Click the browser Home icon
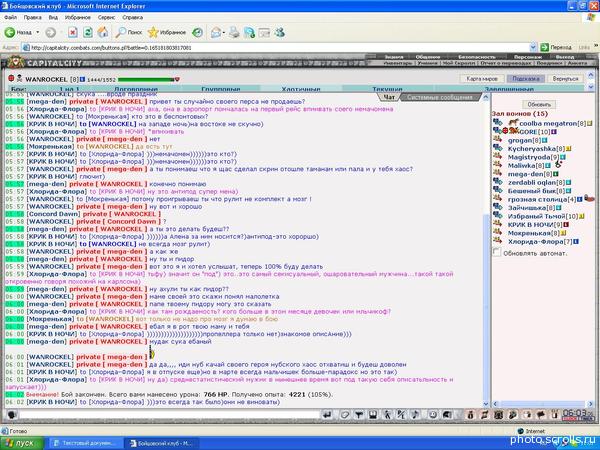 click(103, 33)
